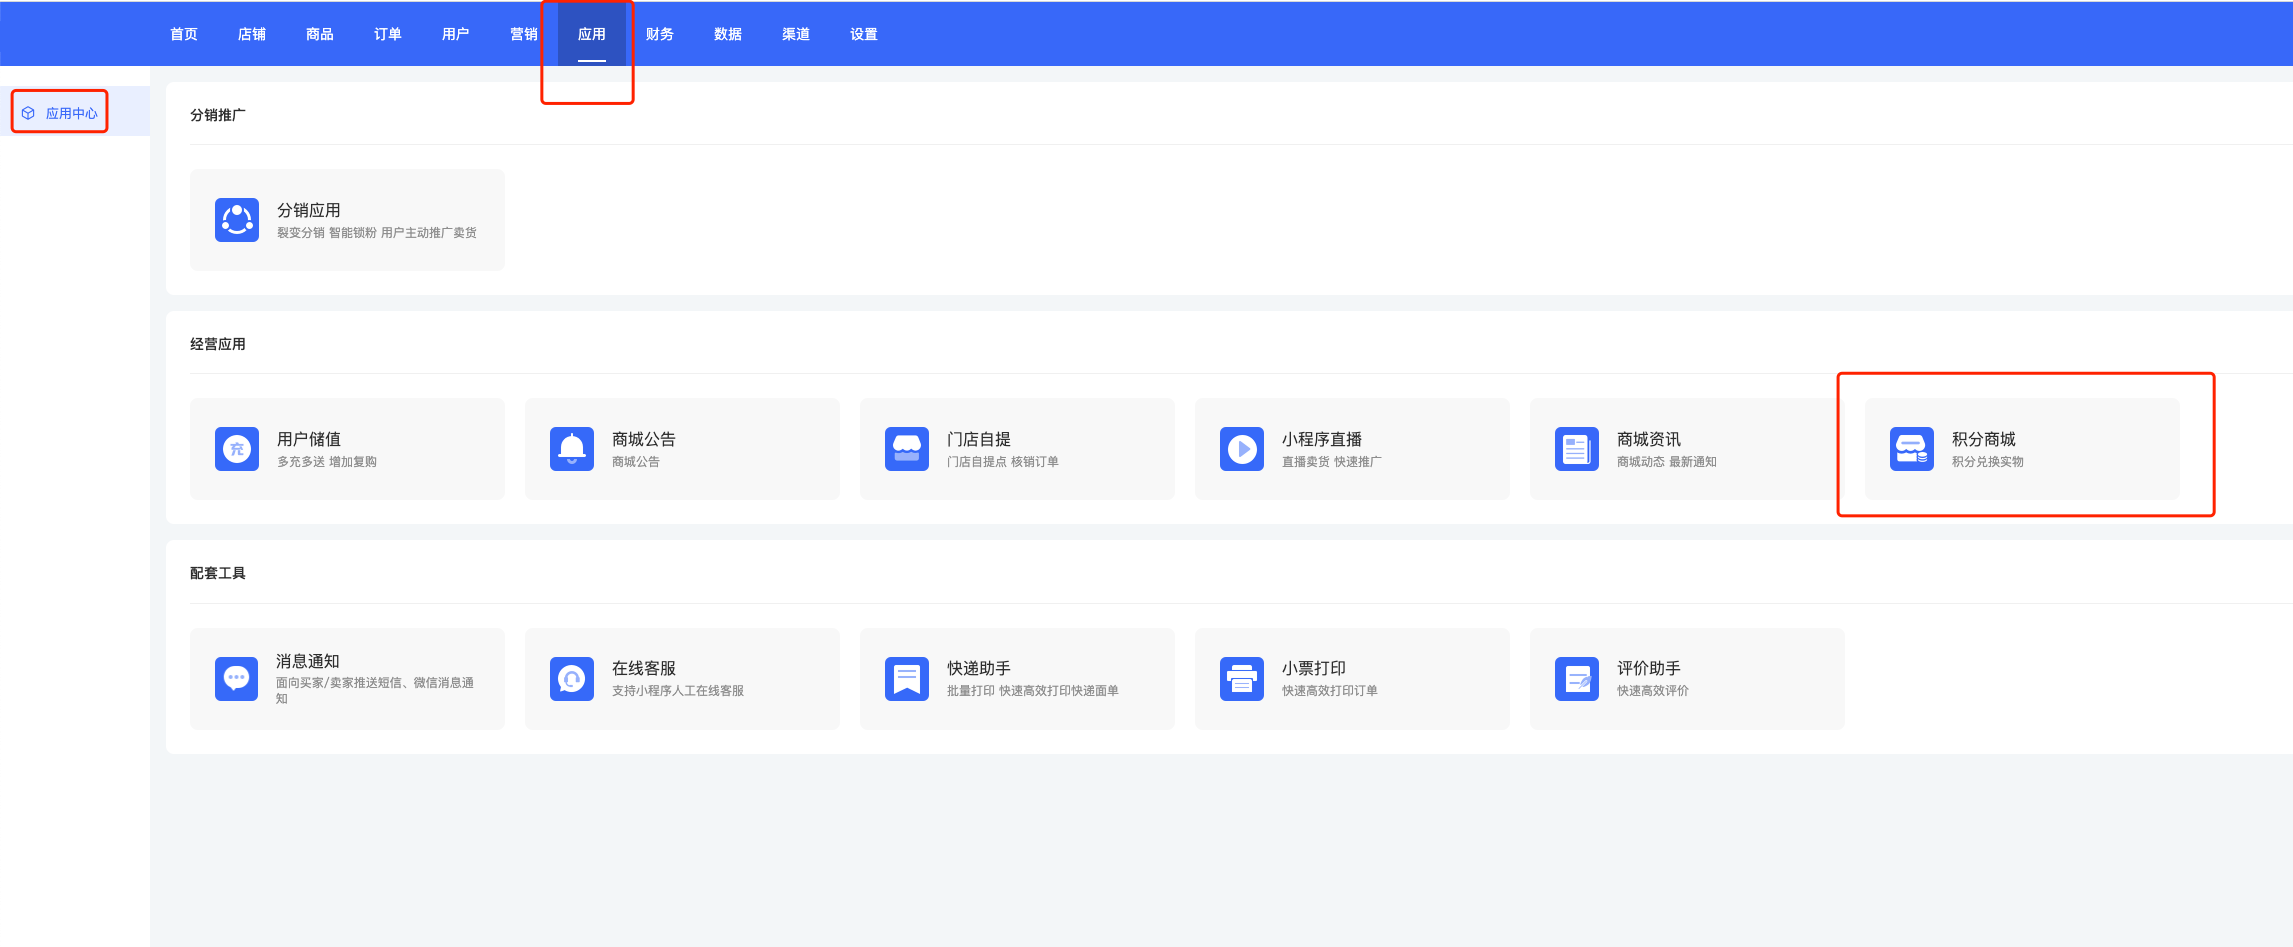This screenshot has width=2293, height=947.
Task: Select the 快递助手 bookmark icon
Action: click(x=907, y=679)
